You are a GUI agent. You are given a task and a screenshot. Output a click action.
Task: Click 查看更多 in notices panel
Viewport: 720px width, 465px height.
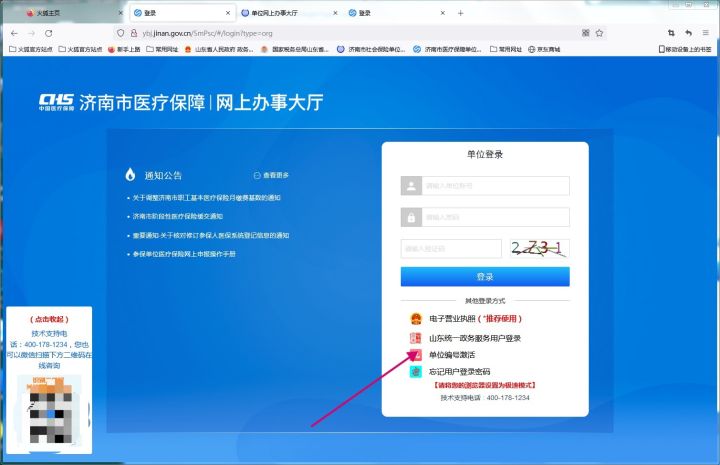click(276, 175)
